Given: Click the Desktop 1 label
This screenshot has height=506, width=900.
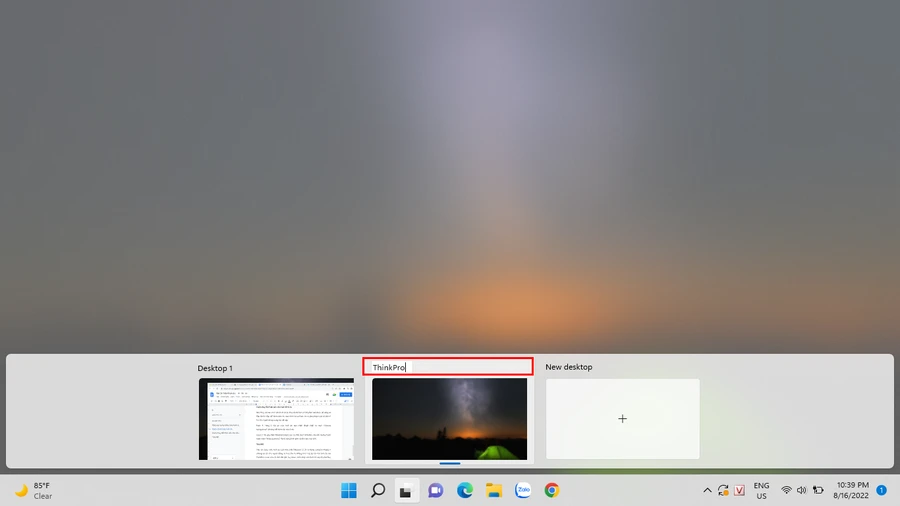Looking at the screenshot, I should click(215, 368).
